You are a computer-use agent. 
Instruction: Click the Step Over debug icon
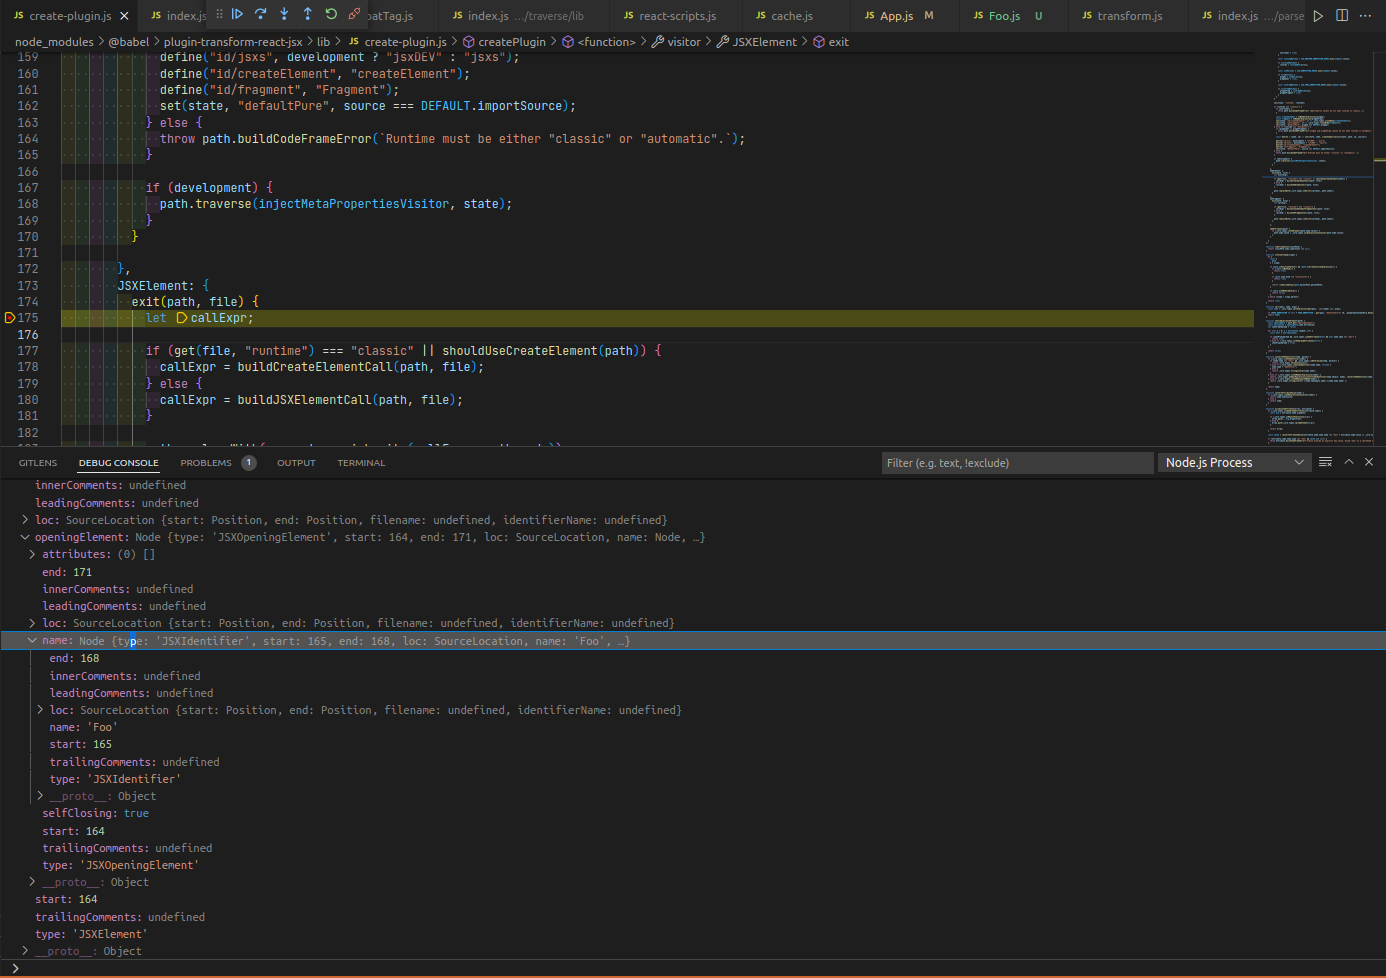[x=261, y=14]
